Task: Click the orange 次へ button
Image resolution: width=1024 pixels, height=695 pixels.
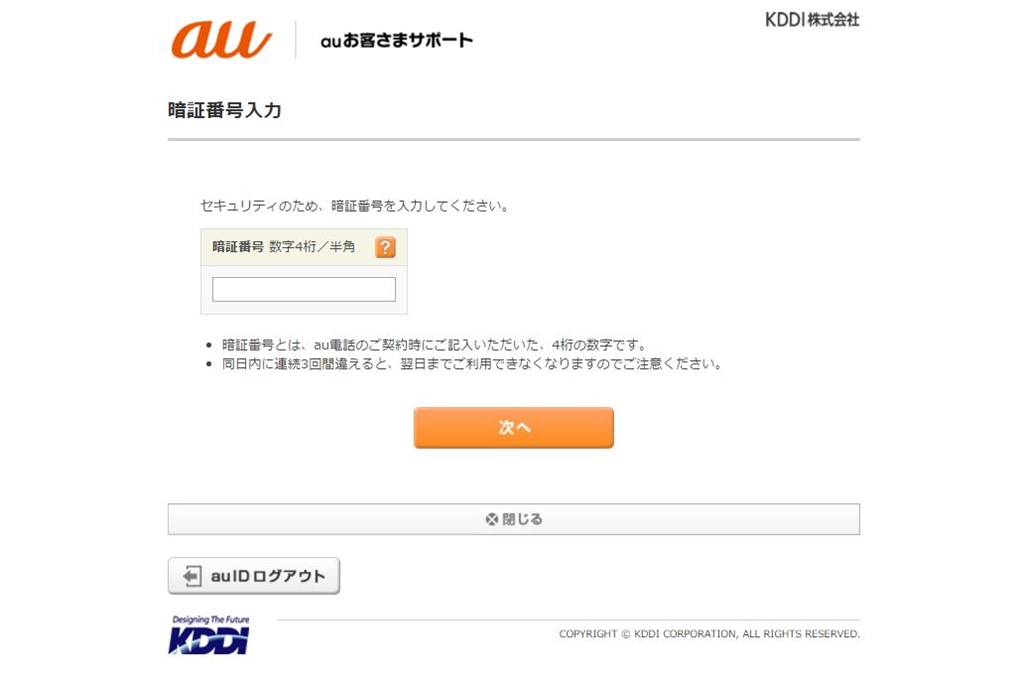Action: (x=514, y=428)
